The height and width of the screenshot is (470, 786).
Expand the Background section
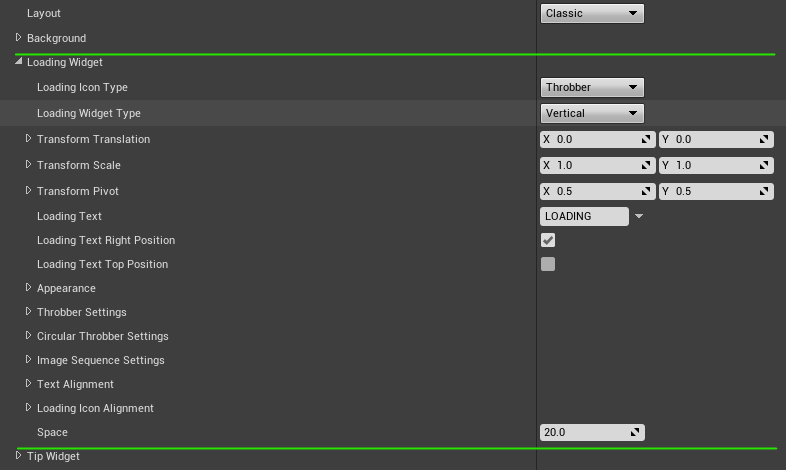[x=19, y=38]
